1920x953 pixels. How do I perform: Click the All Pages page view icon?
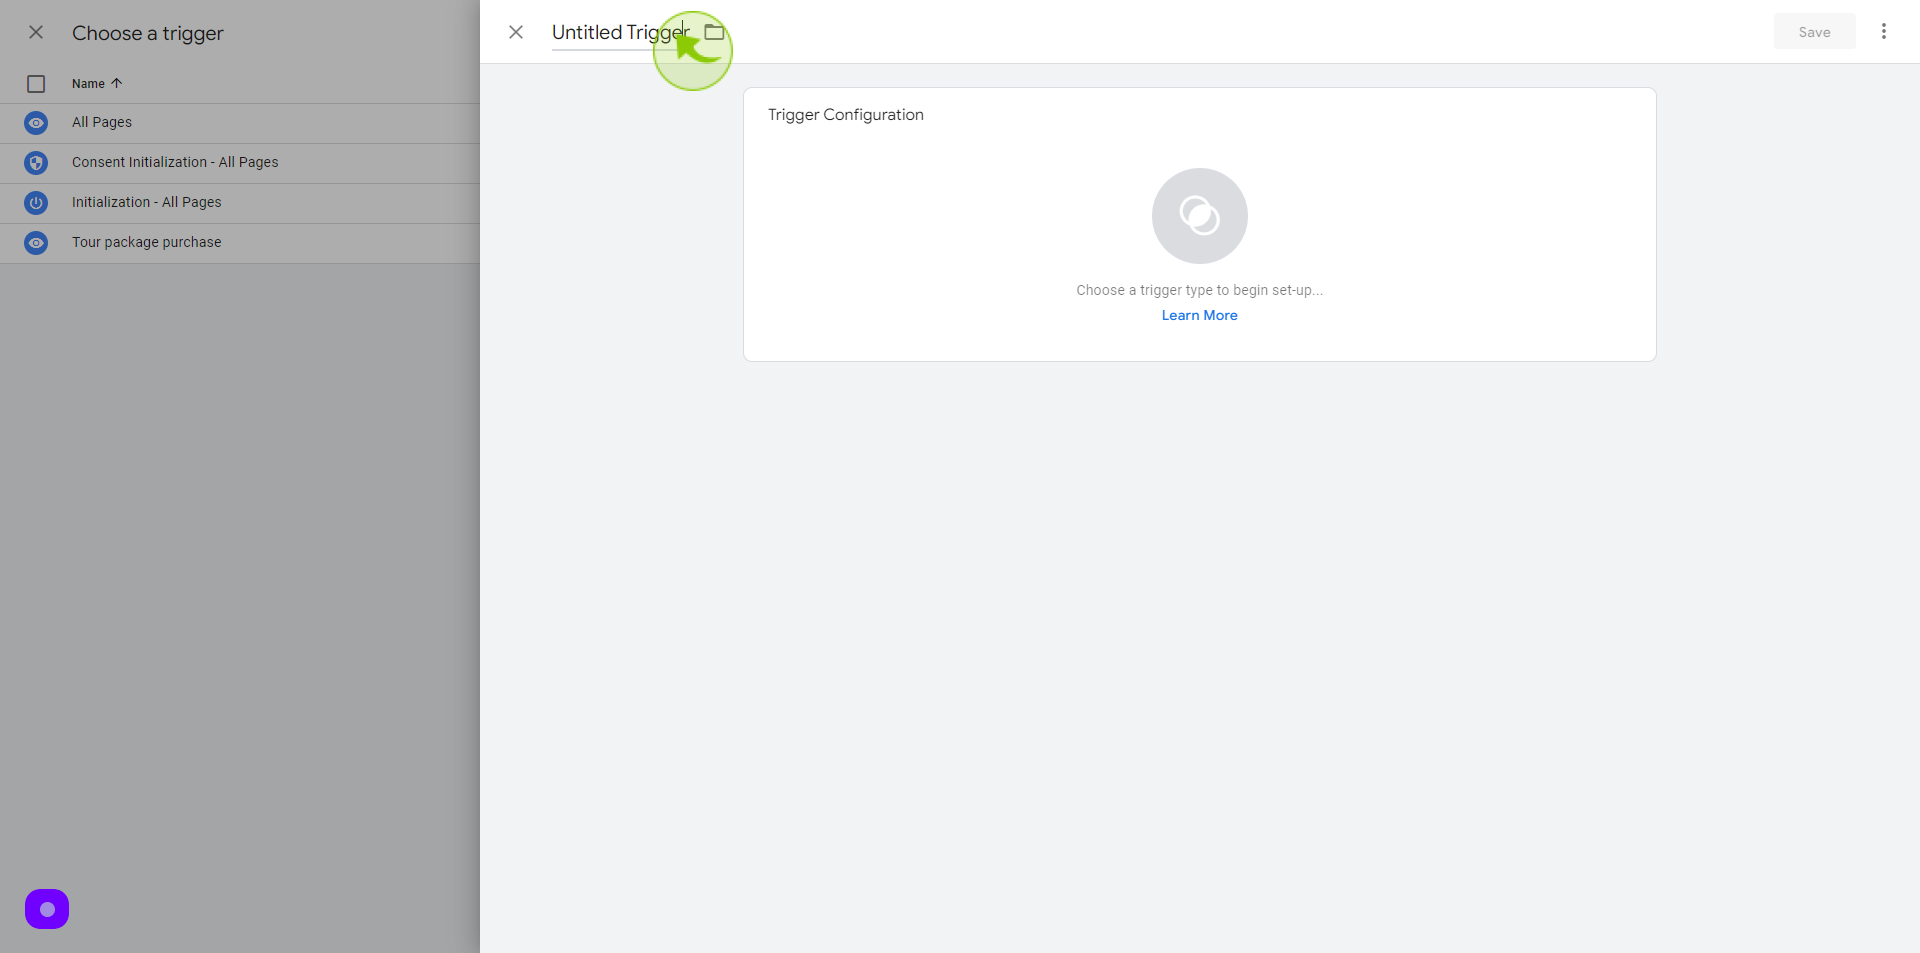tap(36, 123)
